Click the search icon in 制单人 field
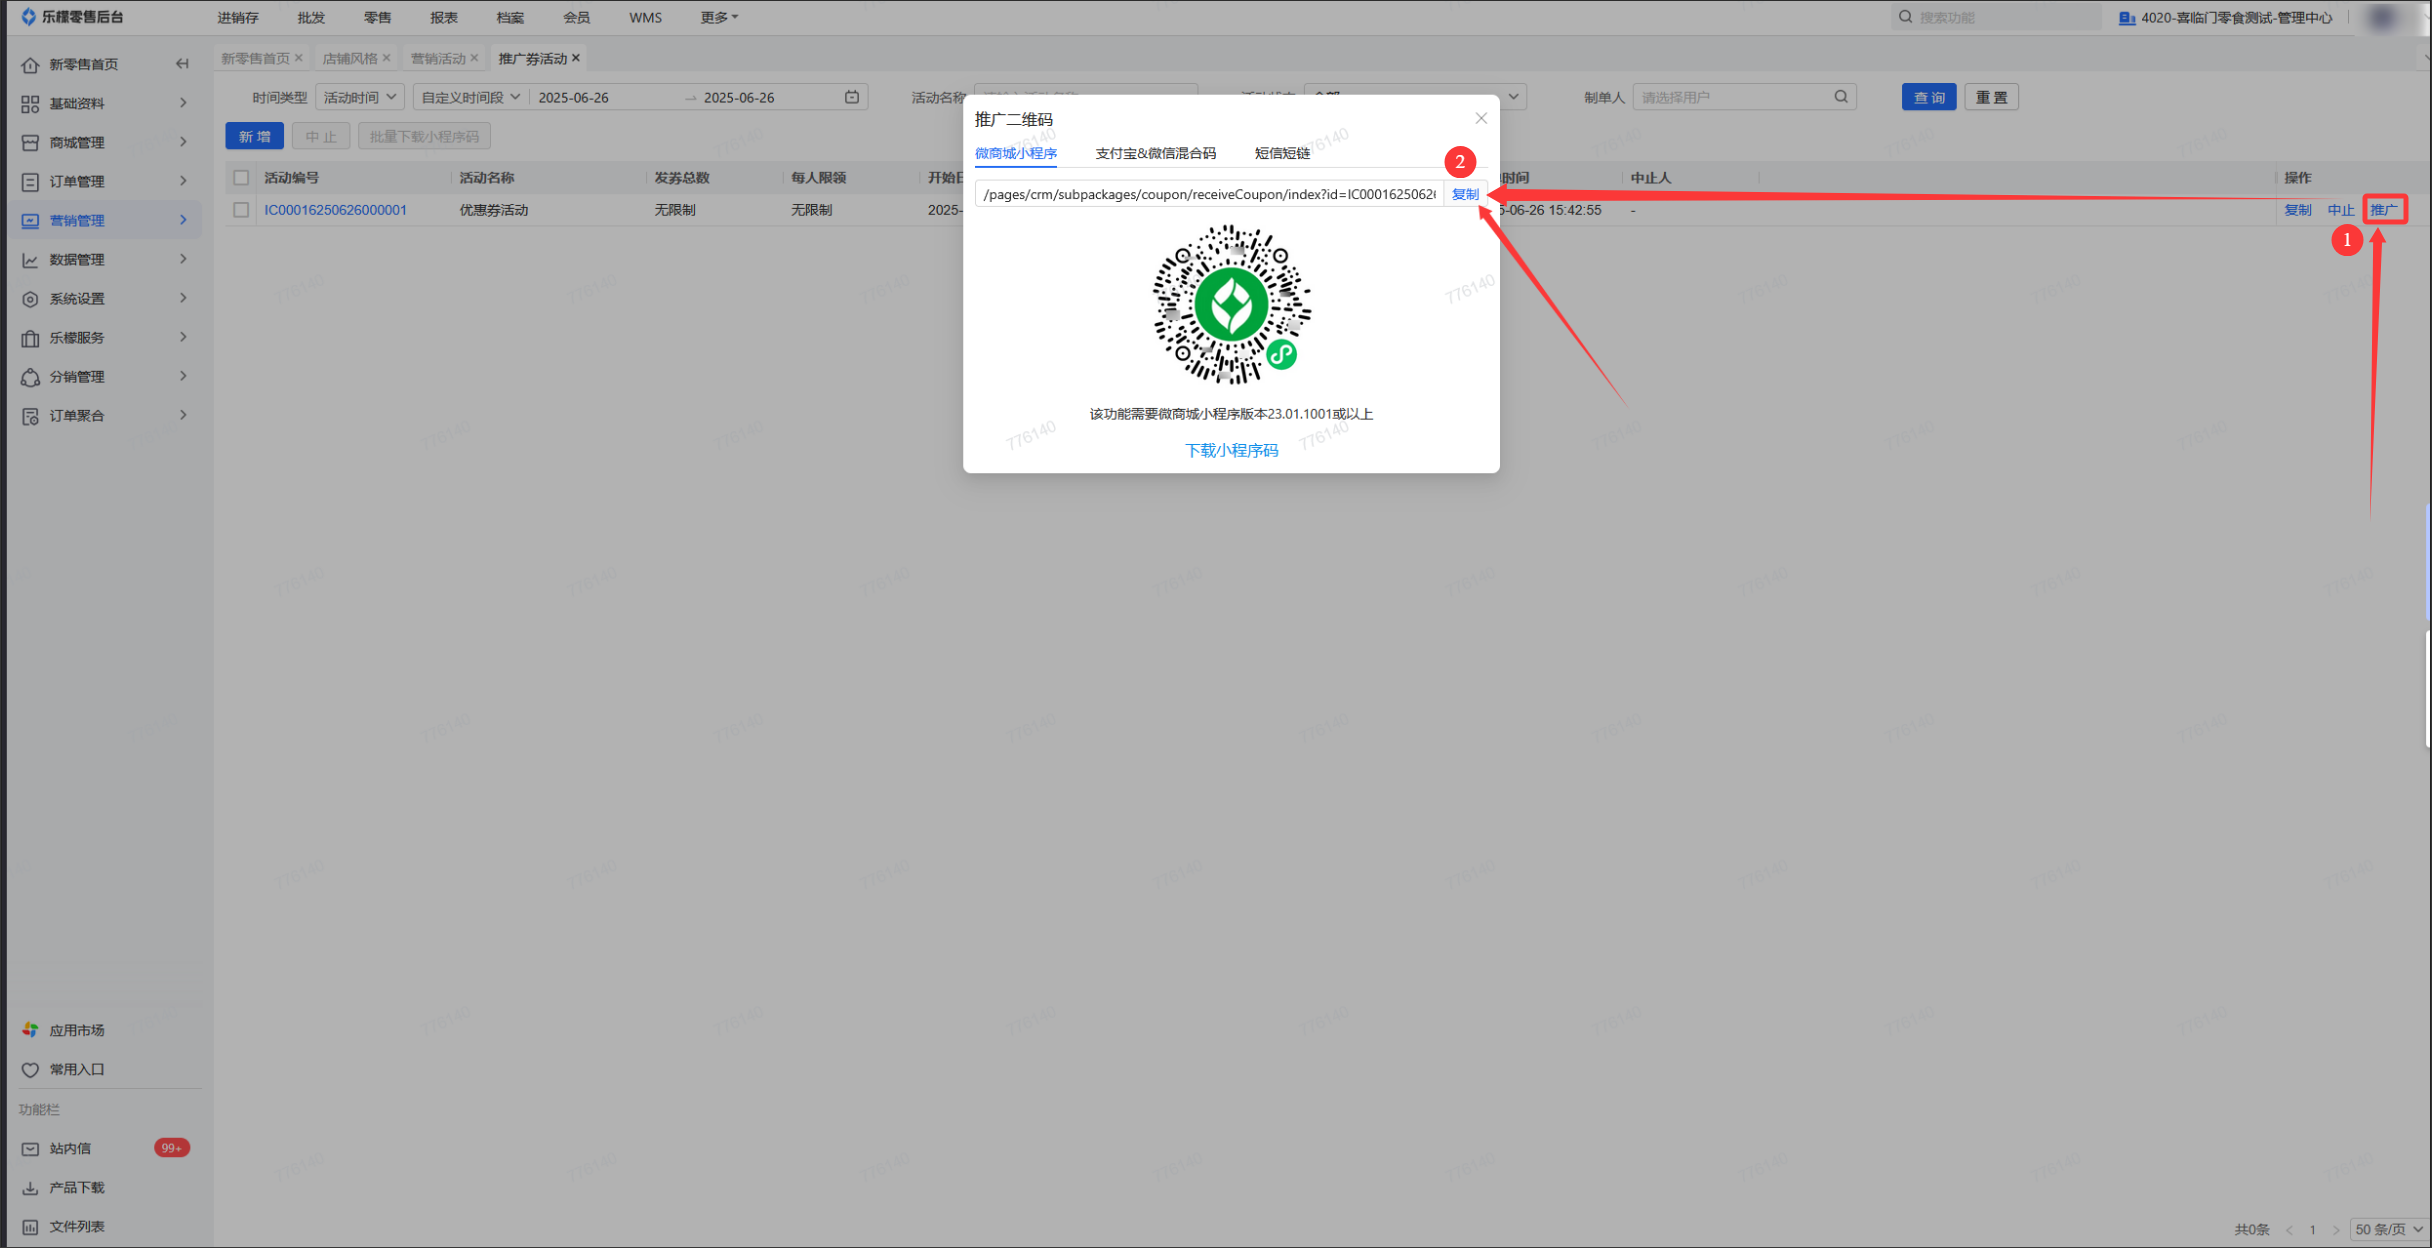 tap(1841, 97)
